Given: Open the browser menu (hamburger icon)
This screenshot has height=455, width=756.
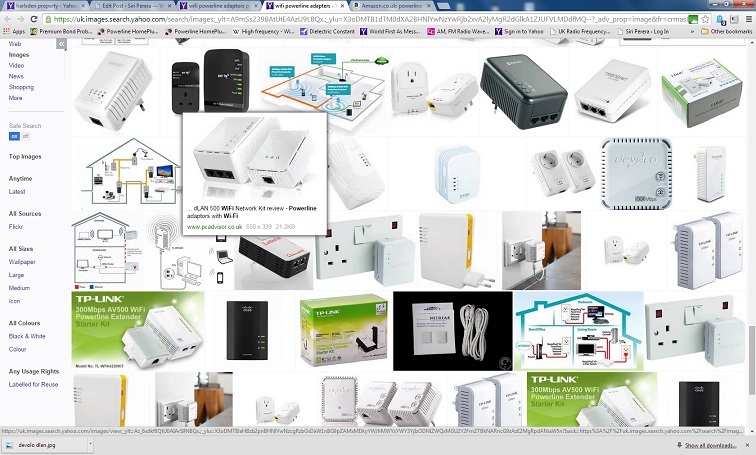Looking at the screenshot, I should pyautogui.click(x=747, y=18).
